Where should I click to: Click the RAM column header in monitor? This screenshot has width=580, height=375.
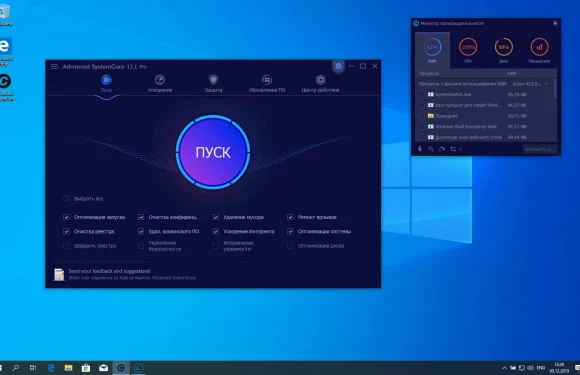click(512, 74)
